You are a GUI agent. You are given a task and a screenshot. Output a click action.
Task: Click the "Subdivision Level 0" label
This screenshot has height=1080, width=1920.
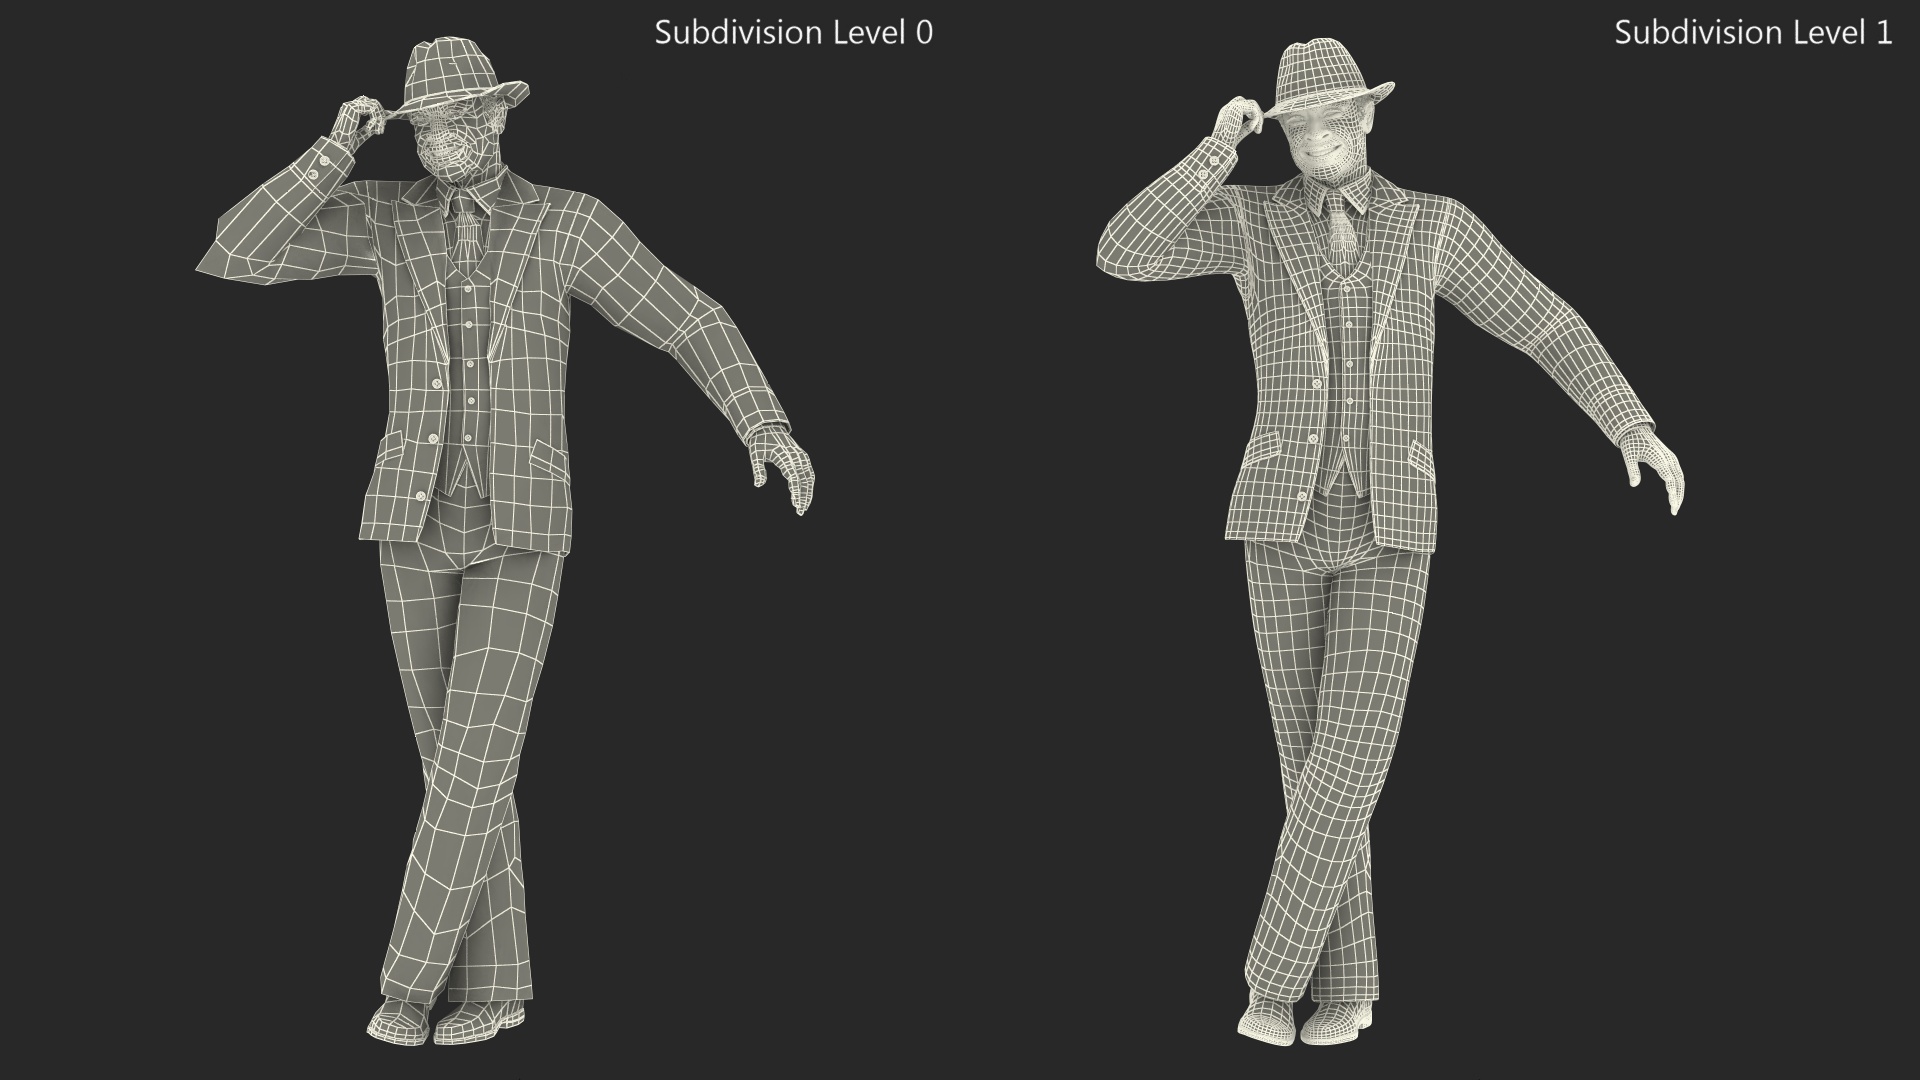tap(793, 33)
